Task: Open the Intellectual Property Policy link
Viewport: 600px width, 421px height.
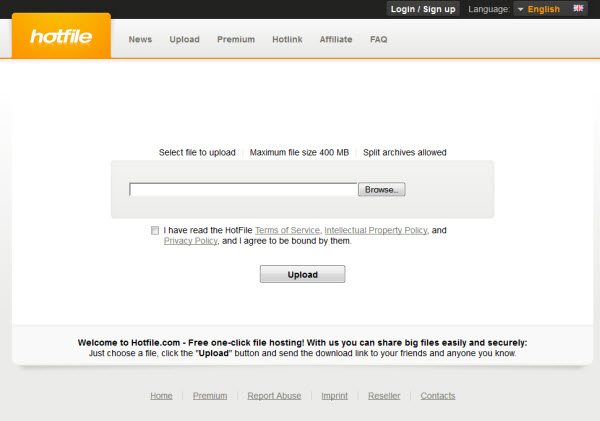Action: [376, 230]
